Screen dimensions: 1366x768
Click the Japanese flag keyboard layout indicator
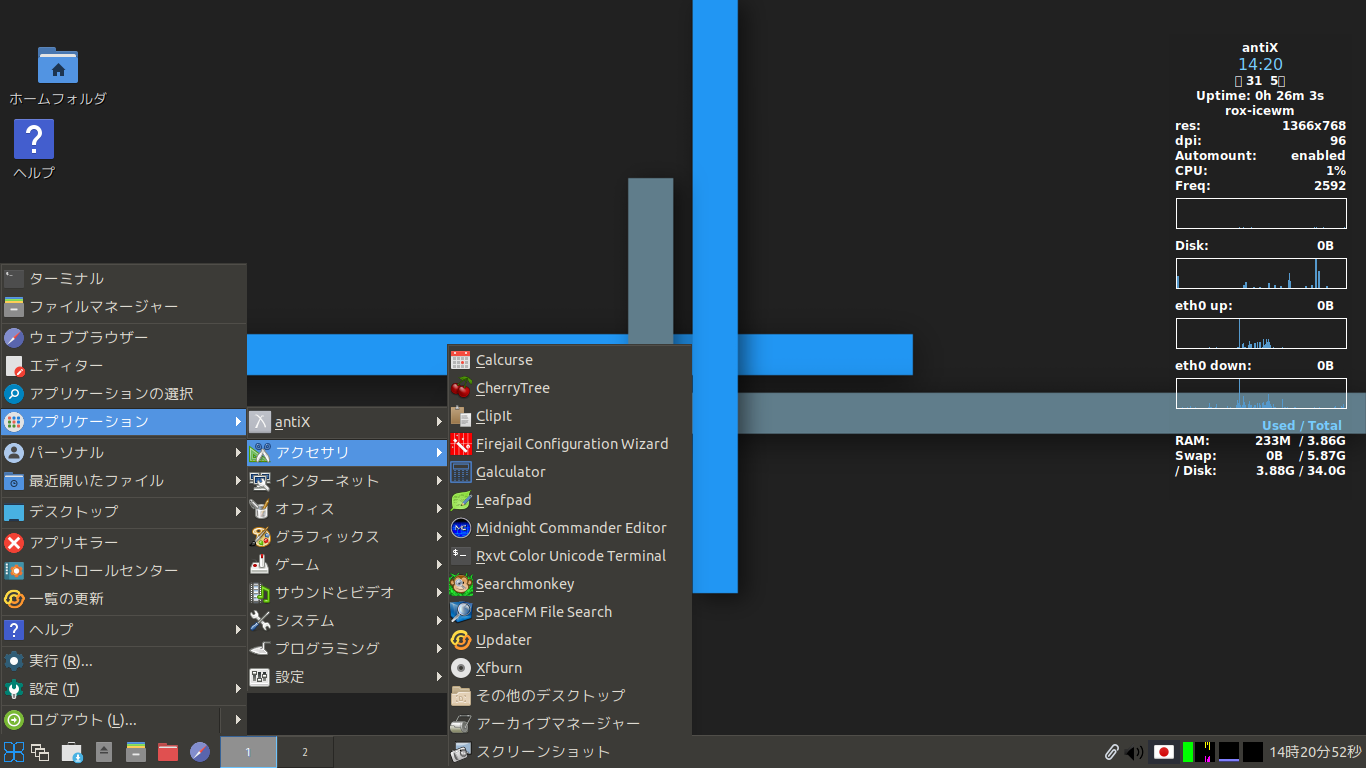[1163, 752]
